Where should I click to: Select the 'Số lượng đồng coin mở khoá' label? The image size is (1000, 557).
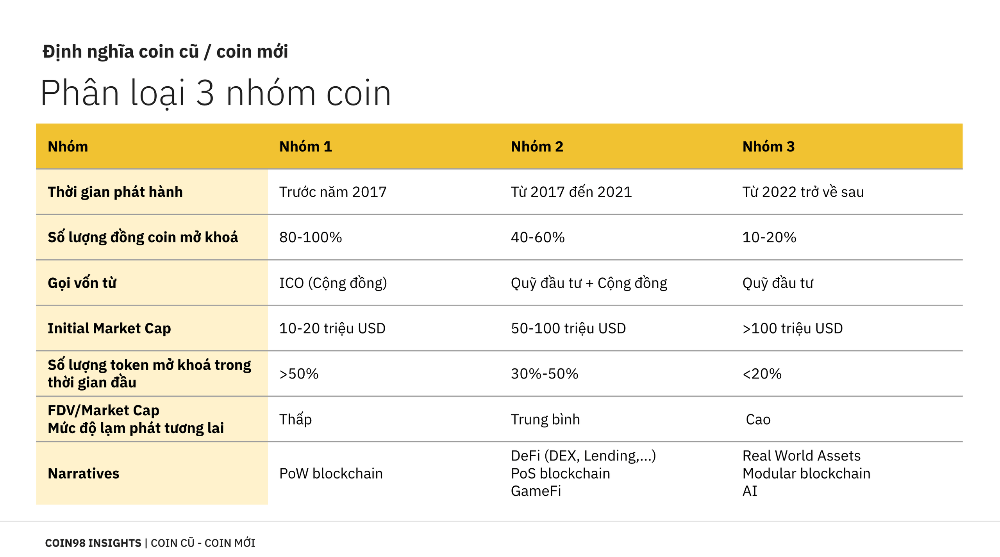tap(143, 237)
